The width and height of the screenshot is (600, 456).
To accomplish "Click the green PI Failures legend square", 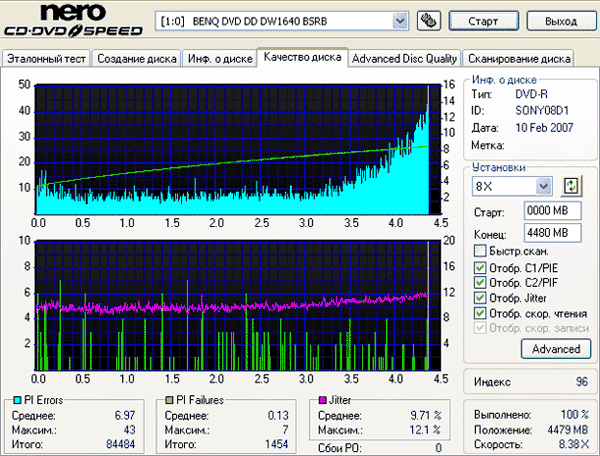I will click(x=168, y=400).
